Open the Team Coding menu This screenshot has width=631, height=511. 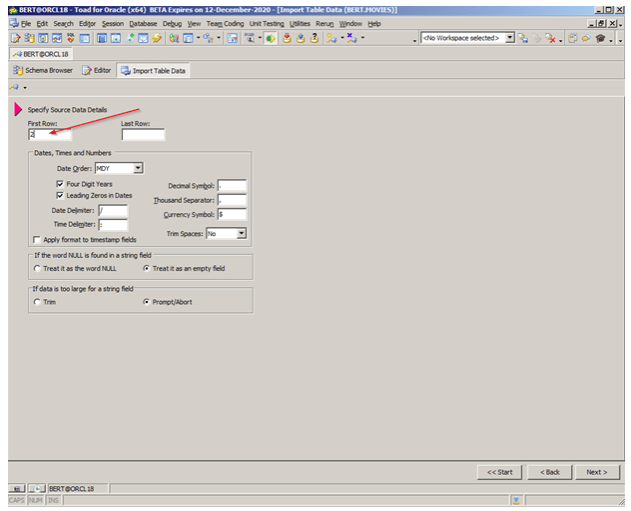(x=225, y=24)
